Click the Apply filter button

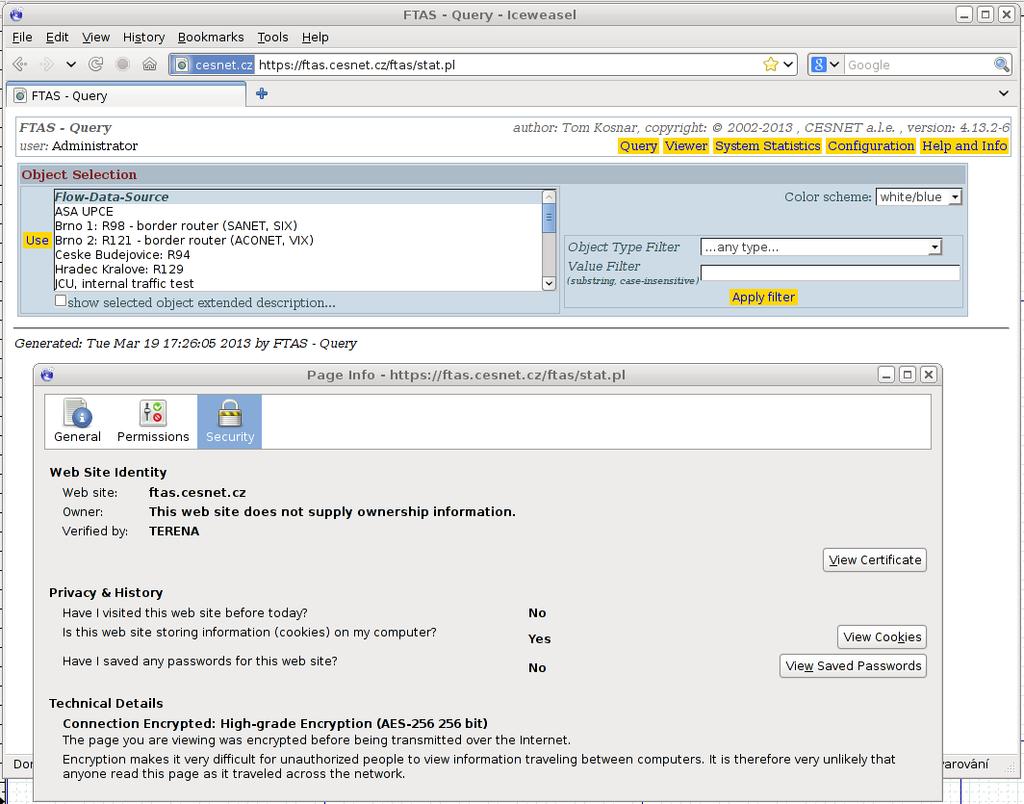tap(763, 297)
